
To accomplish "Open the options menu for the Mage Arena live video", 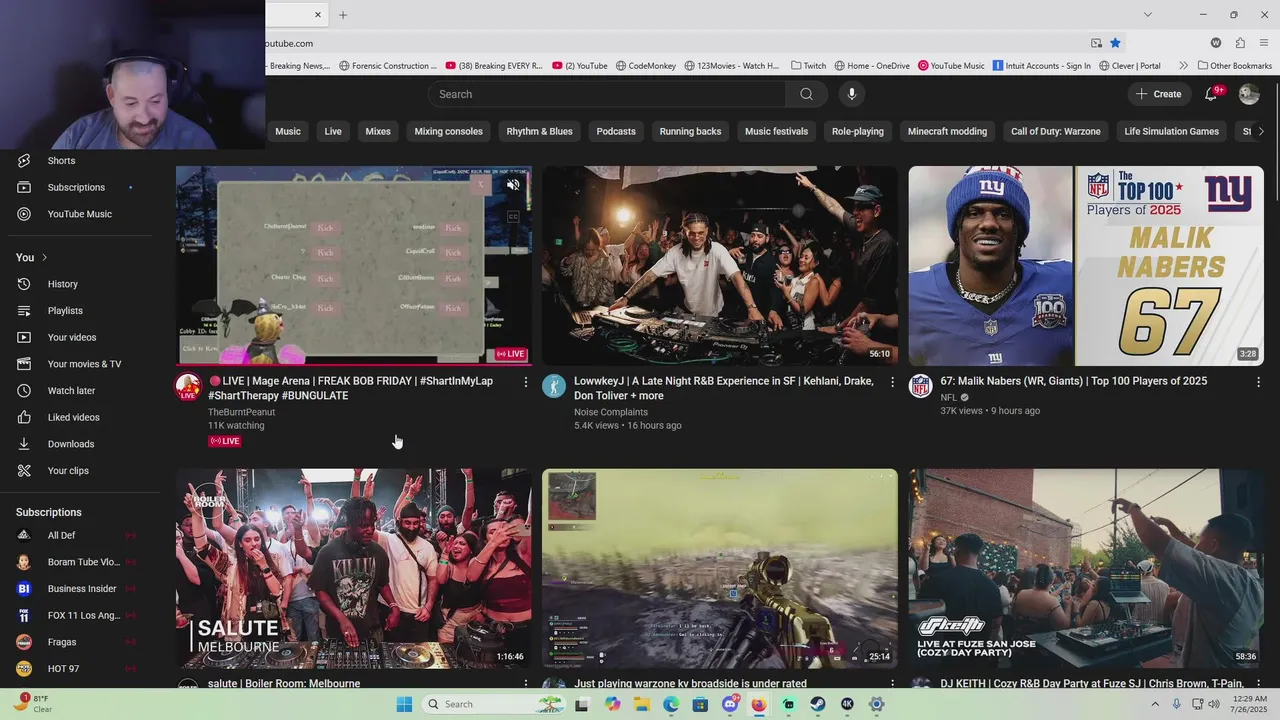I will (x=526, y=382).
